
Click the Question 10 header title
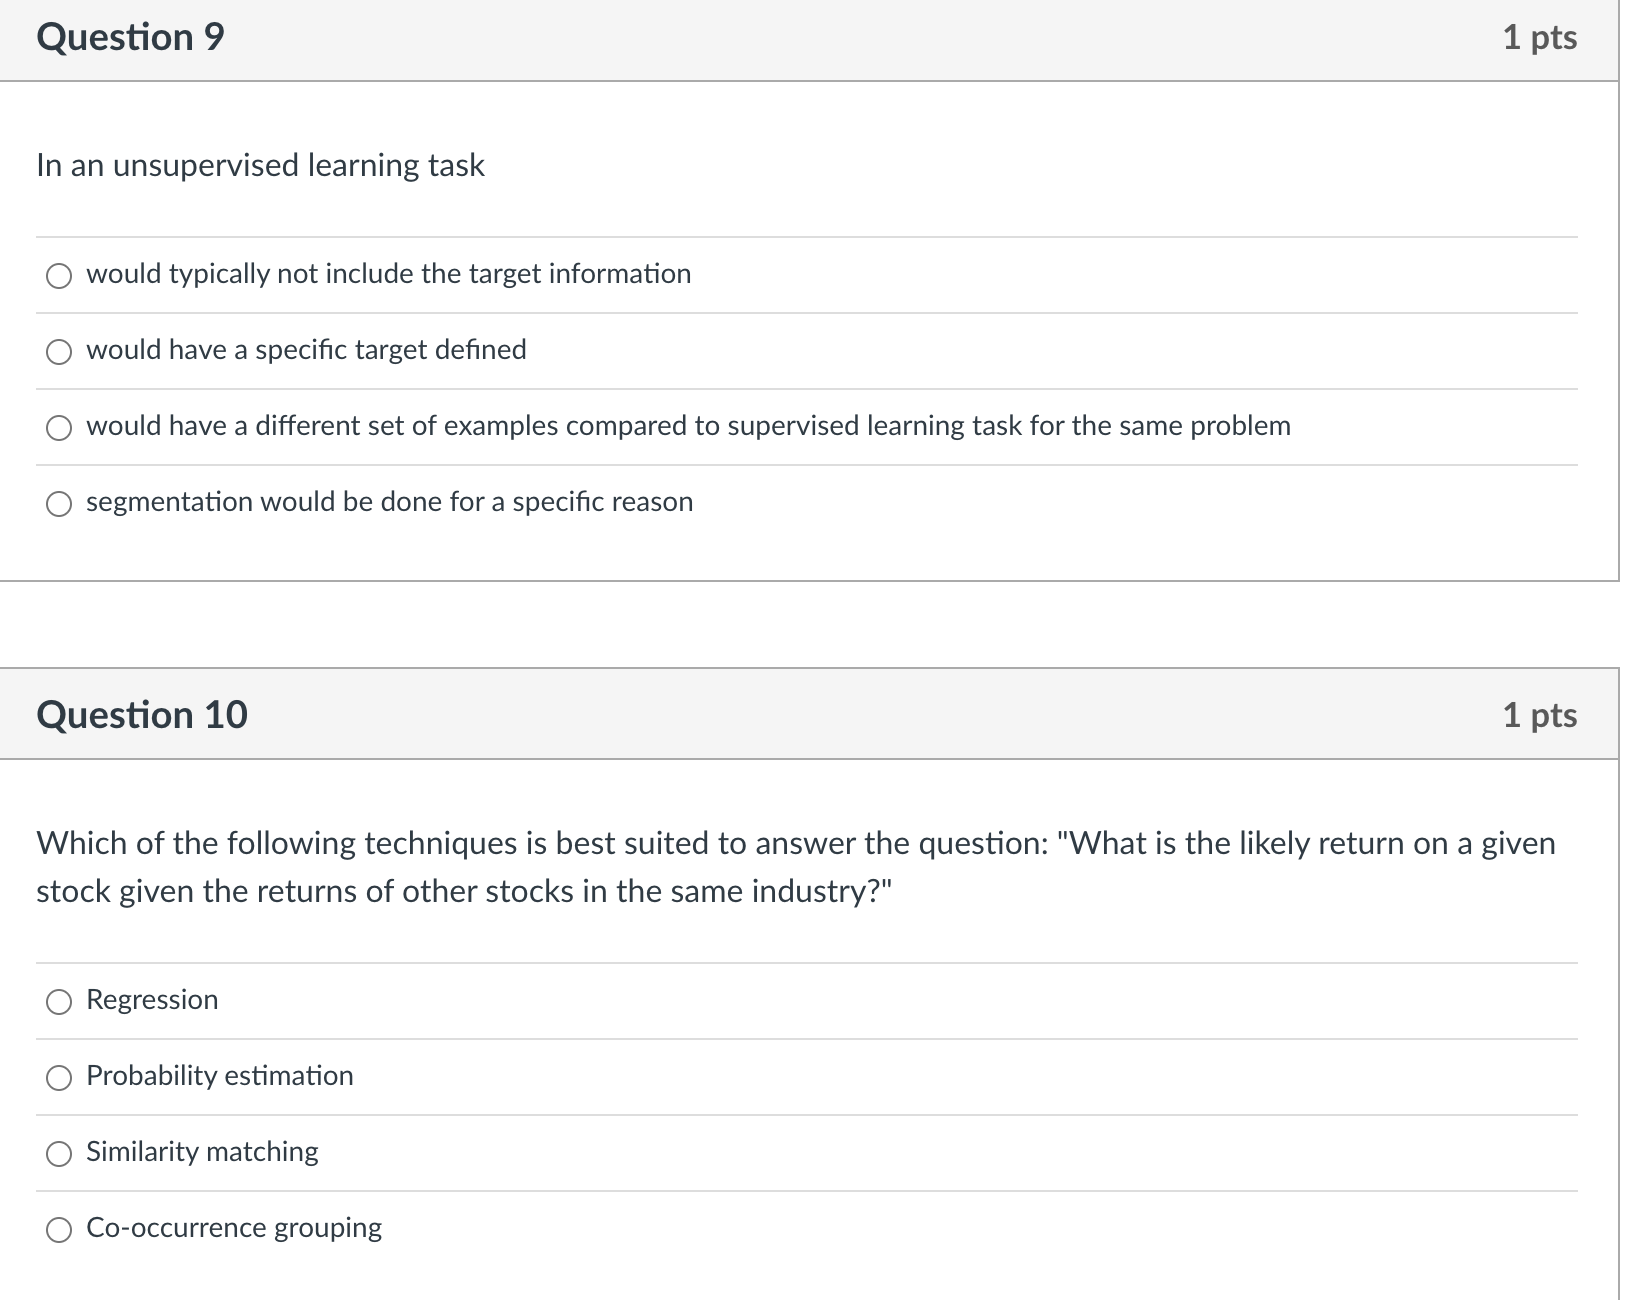coord(142,715)
